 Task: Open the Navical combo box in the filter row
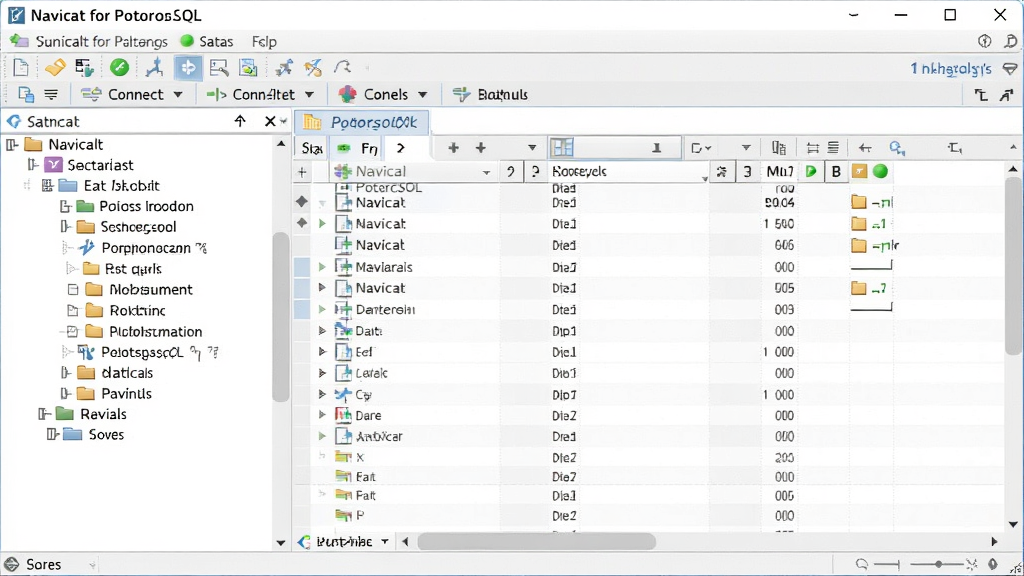click(x=486, y=172)
